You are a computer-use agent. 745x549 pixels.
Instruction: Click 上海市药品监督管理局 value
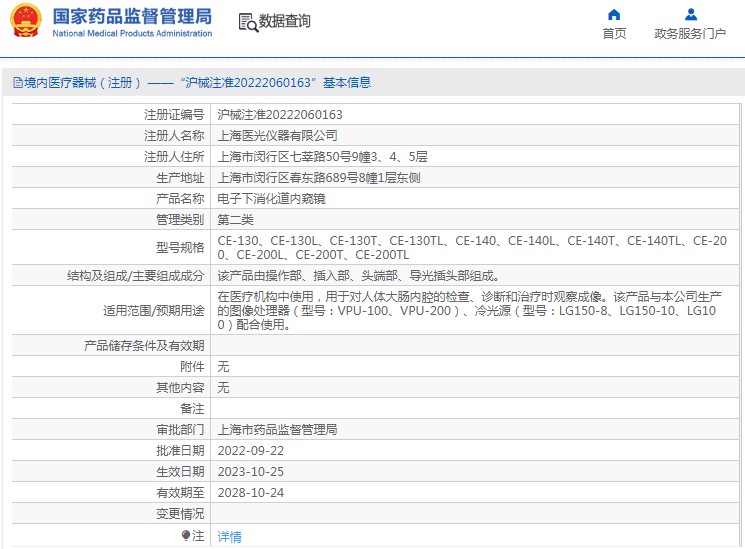coord(277,430)
